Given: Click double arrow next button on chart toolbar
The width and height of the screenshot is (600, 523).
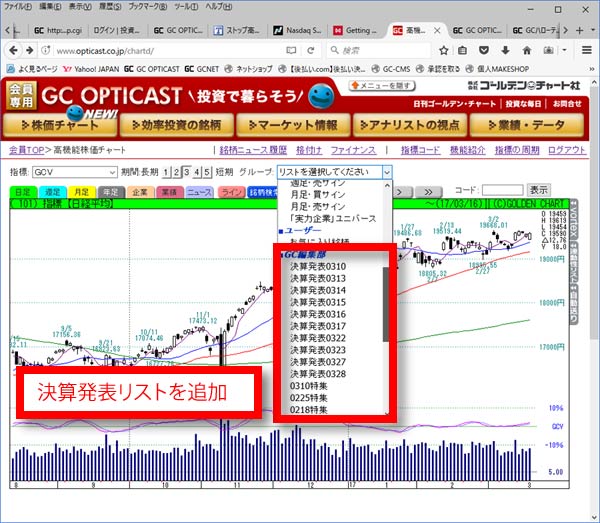Looking at the screenshot, I should pos(428,192).
